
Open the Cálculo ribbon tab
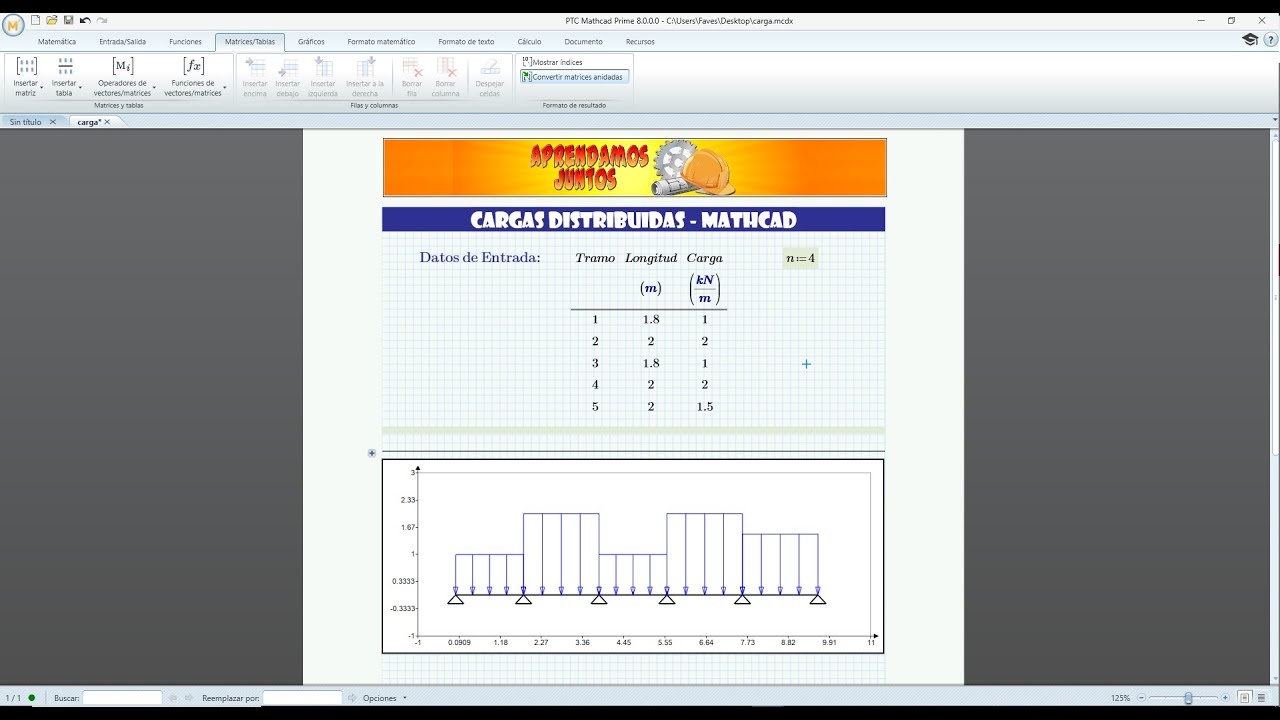(x=529, y=42)
